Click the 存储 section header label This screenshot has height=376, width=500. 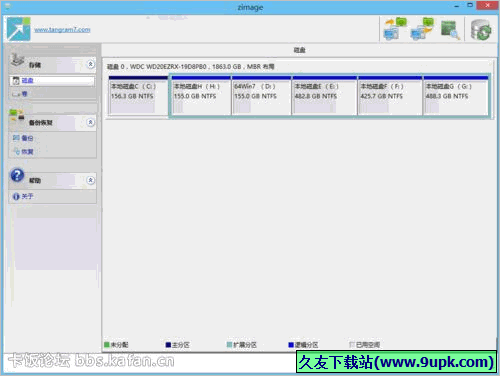pos(35,65)
